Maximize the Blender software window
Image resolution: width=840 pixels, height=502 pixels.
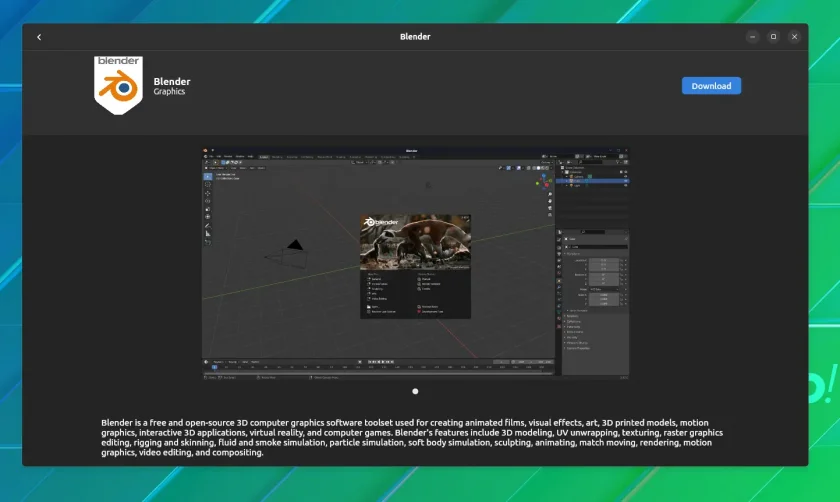click(x=773, y=37)
